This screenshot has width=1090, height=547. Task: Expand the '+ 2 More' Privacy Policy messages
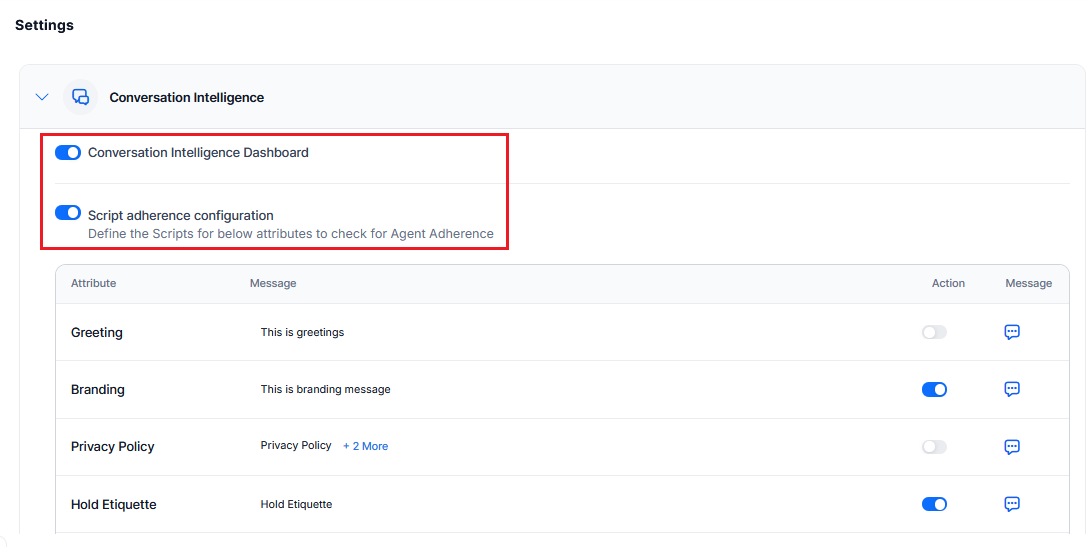tap(365, 446)
